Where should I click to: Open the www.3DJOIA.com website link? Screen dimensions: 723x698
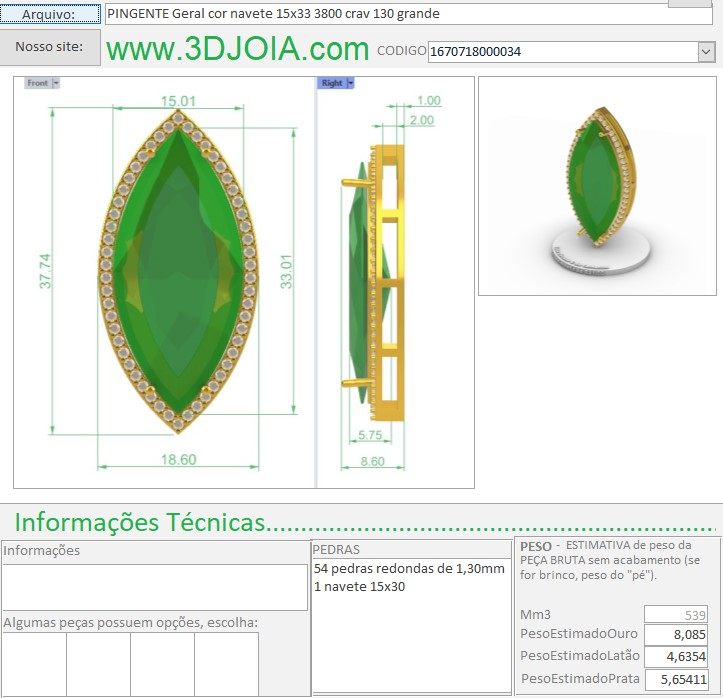(x=237, y=49)
